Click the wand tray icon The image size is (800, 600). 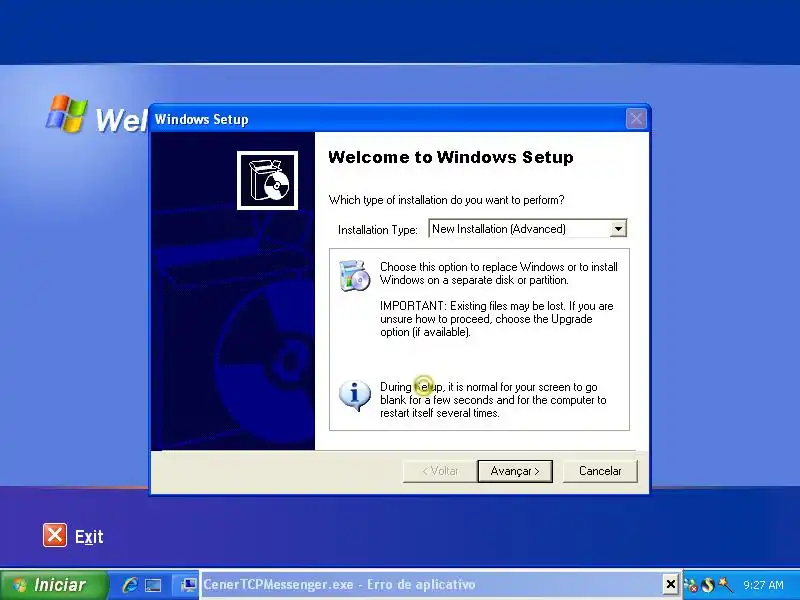pos(724,584)
